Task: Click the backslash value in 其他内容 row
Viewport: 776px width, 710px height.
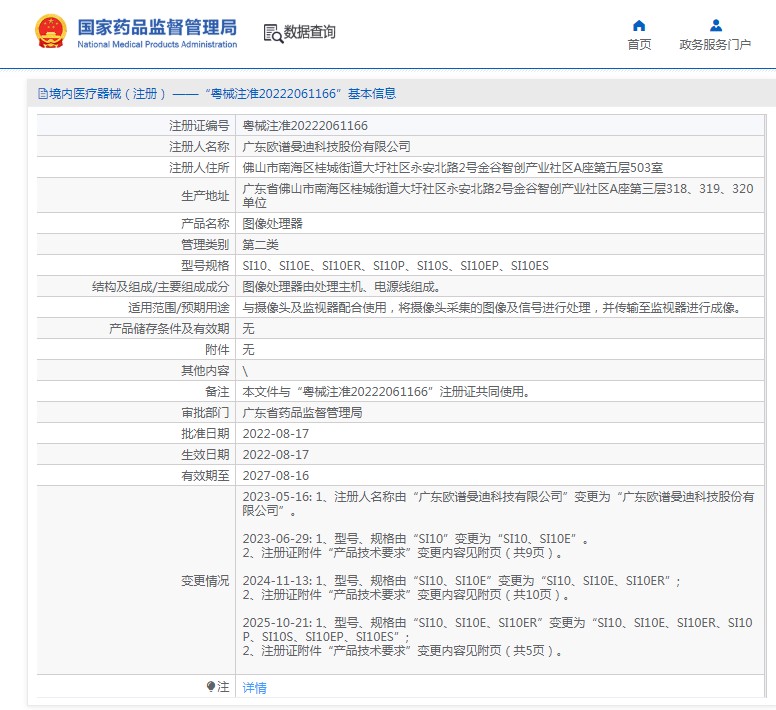Action: pos(245,371)
